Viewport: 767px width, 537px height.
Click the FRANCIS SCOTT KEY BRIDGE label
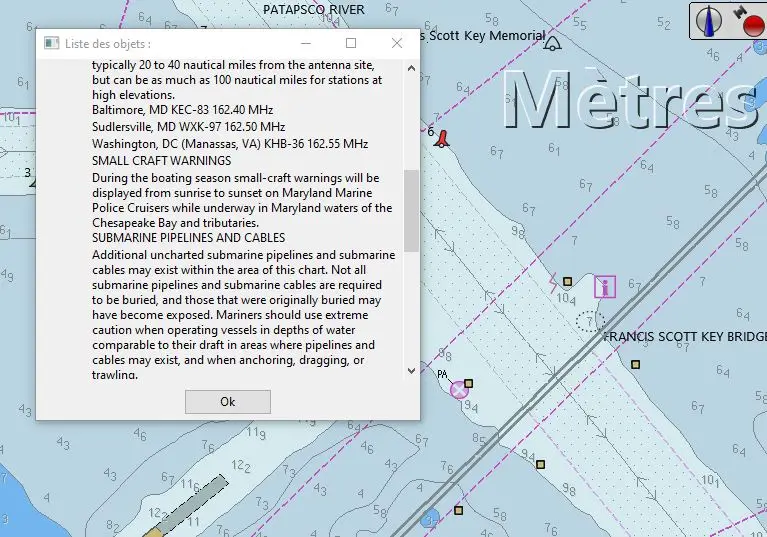685,336
